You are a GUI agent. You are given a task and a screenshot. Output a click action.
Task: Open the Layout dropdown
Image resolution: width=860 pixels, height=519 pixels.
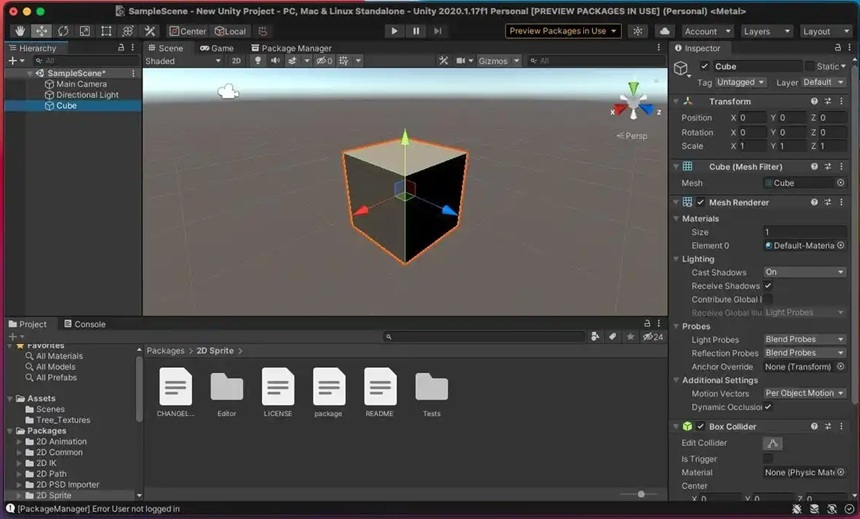point(825,32)
